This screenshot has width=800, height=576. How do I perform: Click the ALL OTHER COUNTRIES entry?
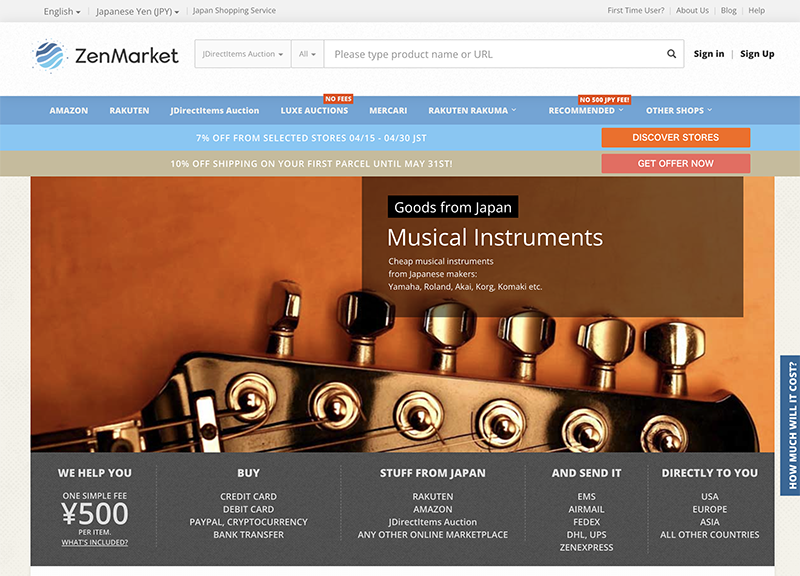[x=710, y=535]
